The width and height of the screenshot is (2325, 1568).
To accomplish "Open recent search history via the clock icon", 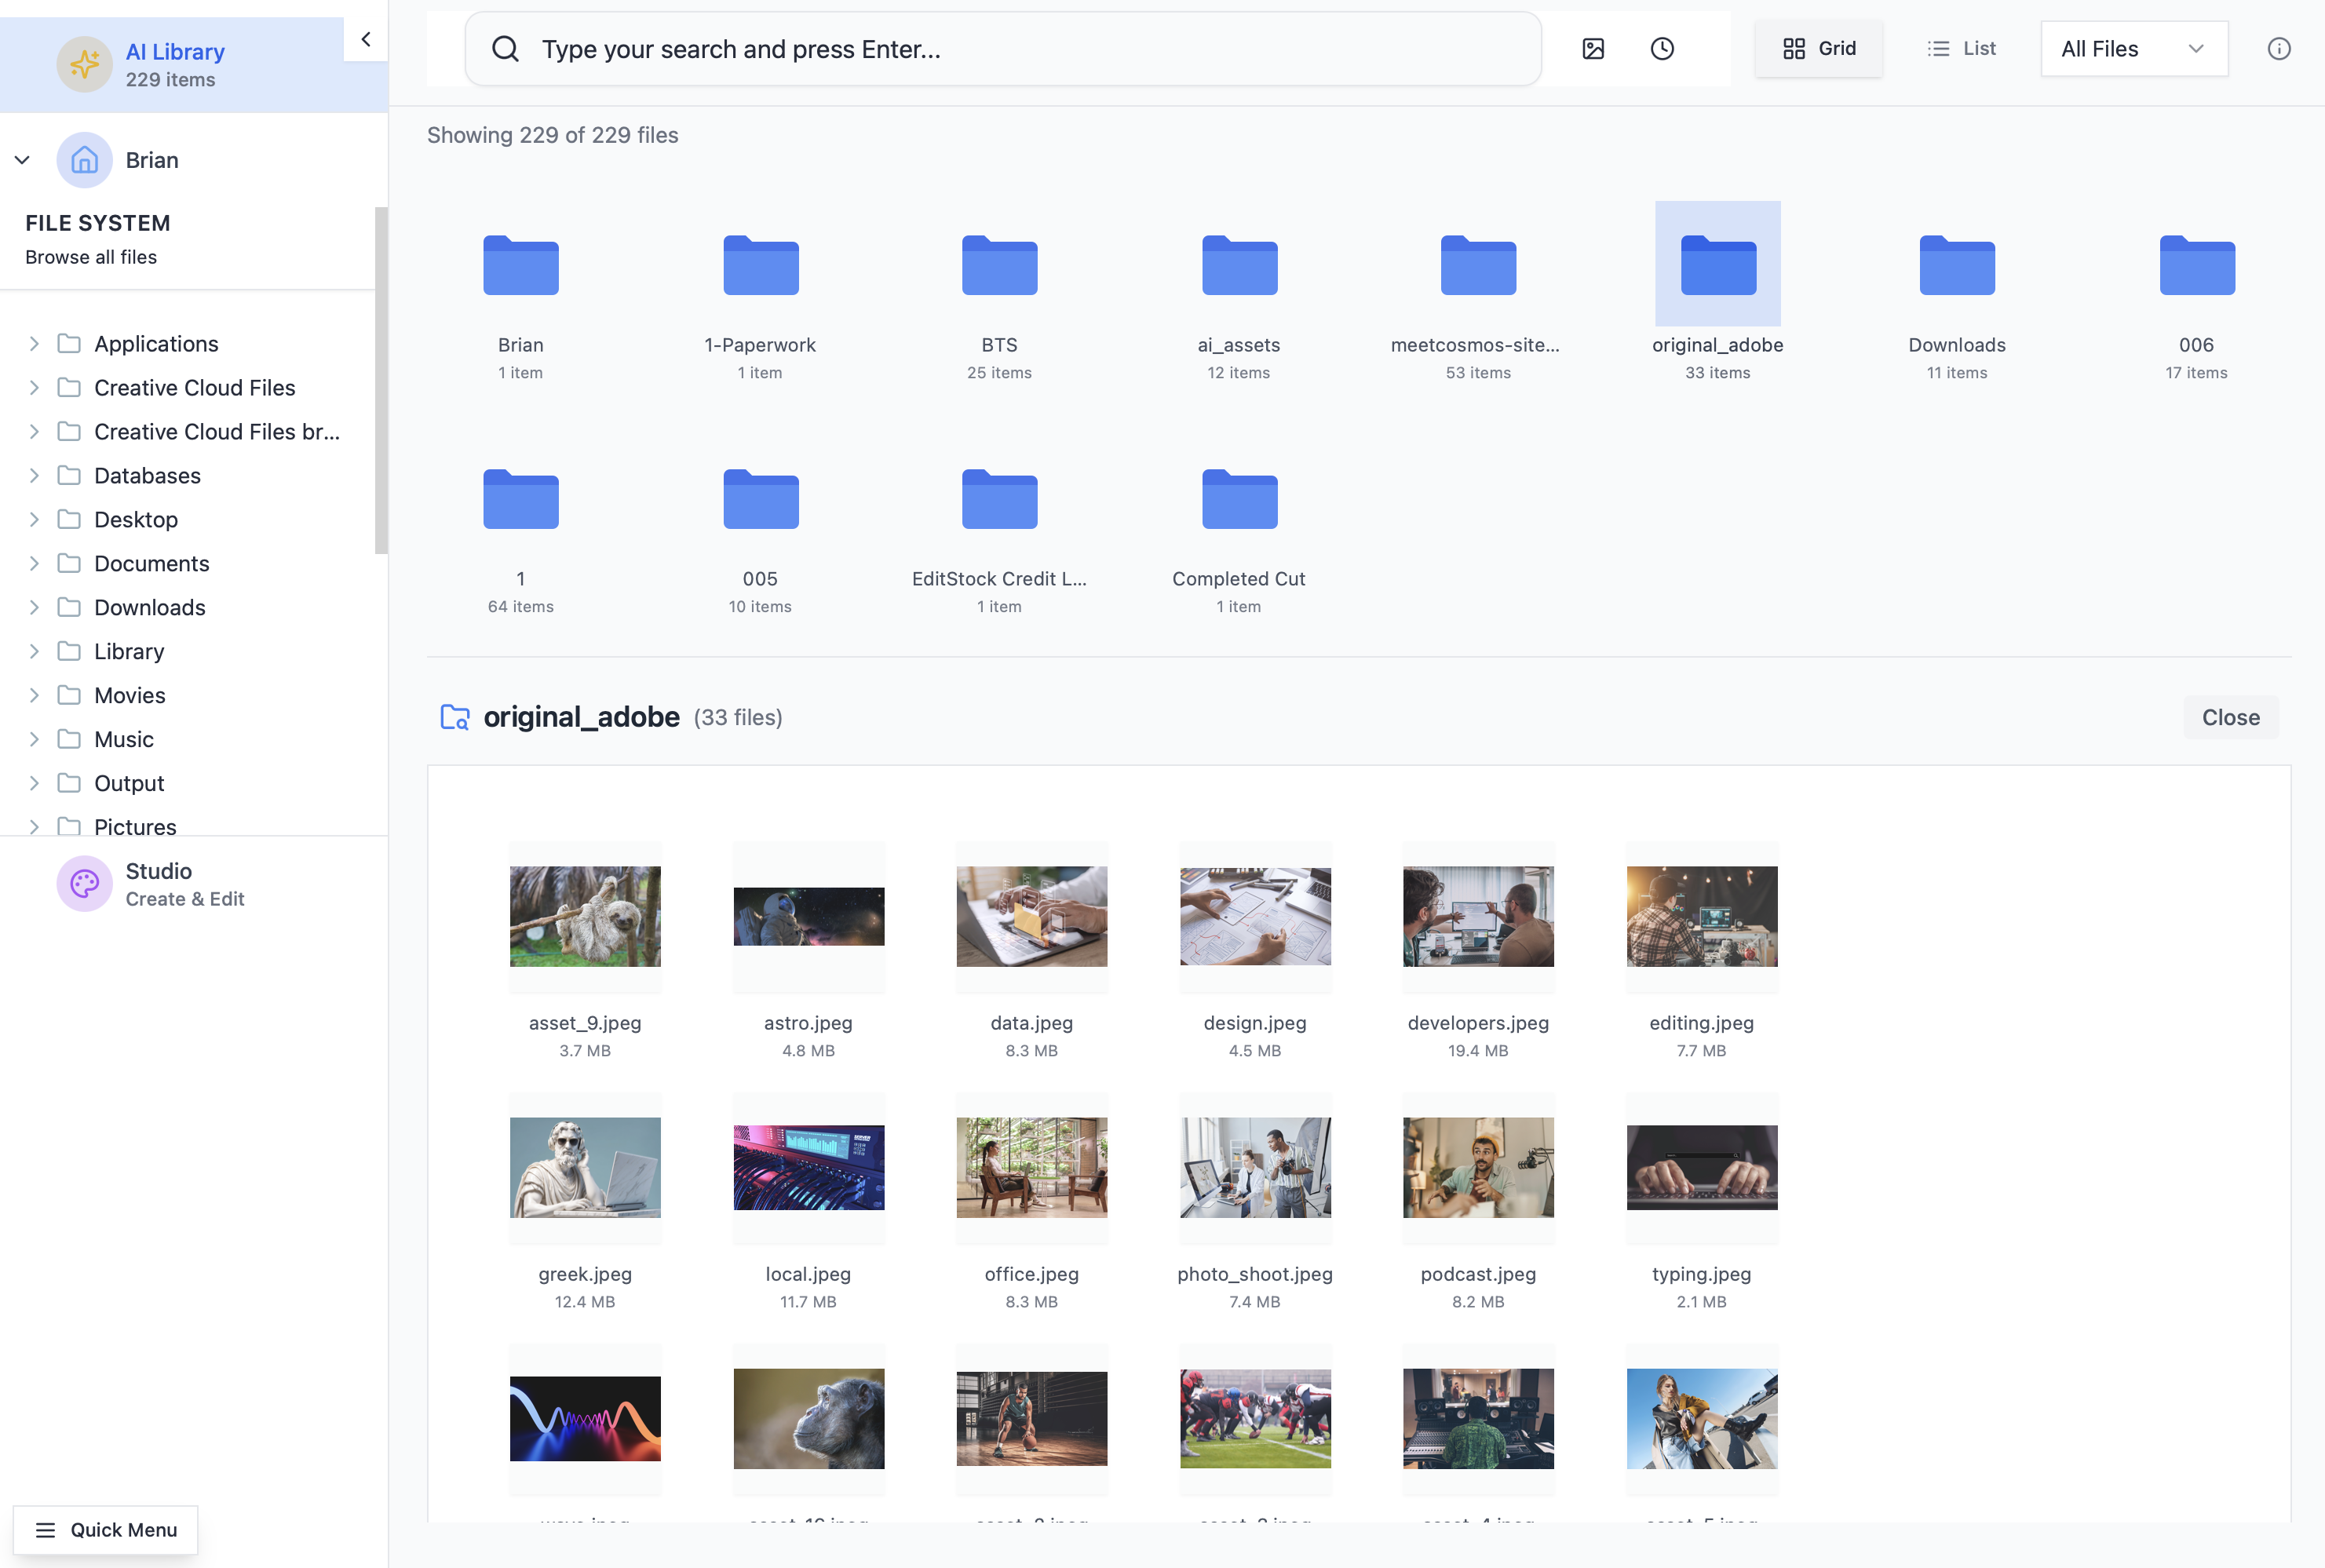I will click(x=1661, y=48).
